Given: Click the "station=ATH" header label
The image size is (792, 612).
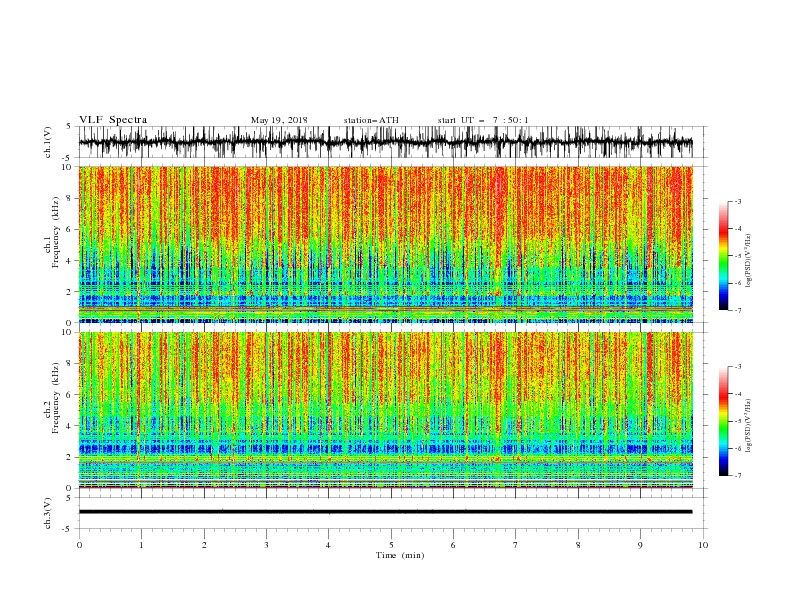Looking at the screenshot, I should click(x=371, y=120).
